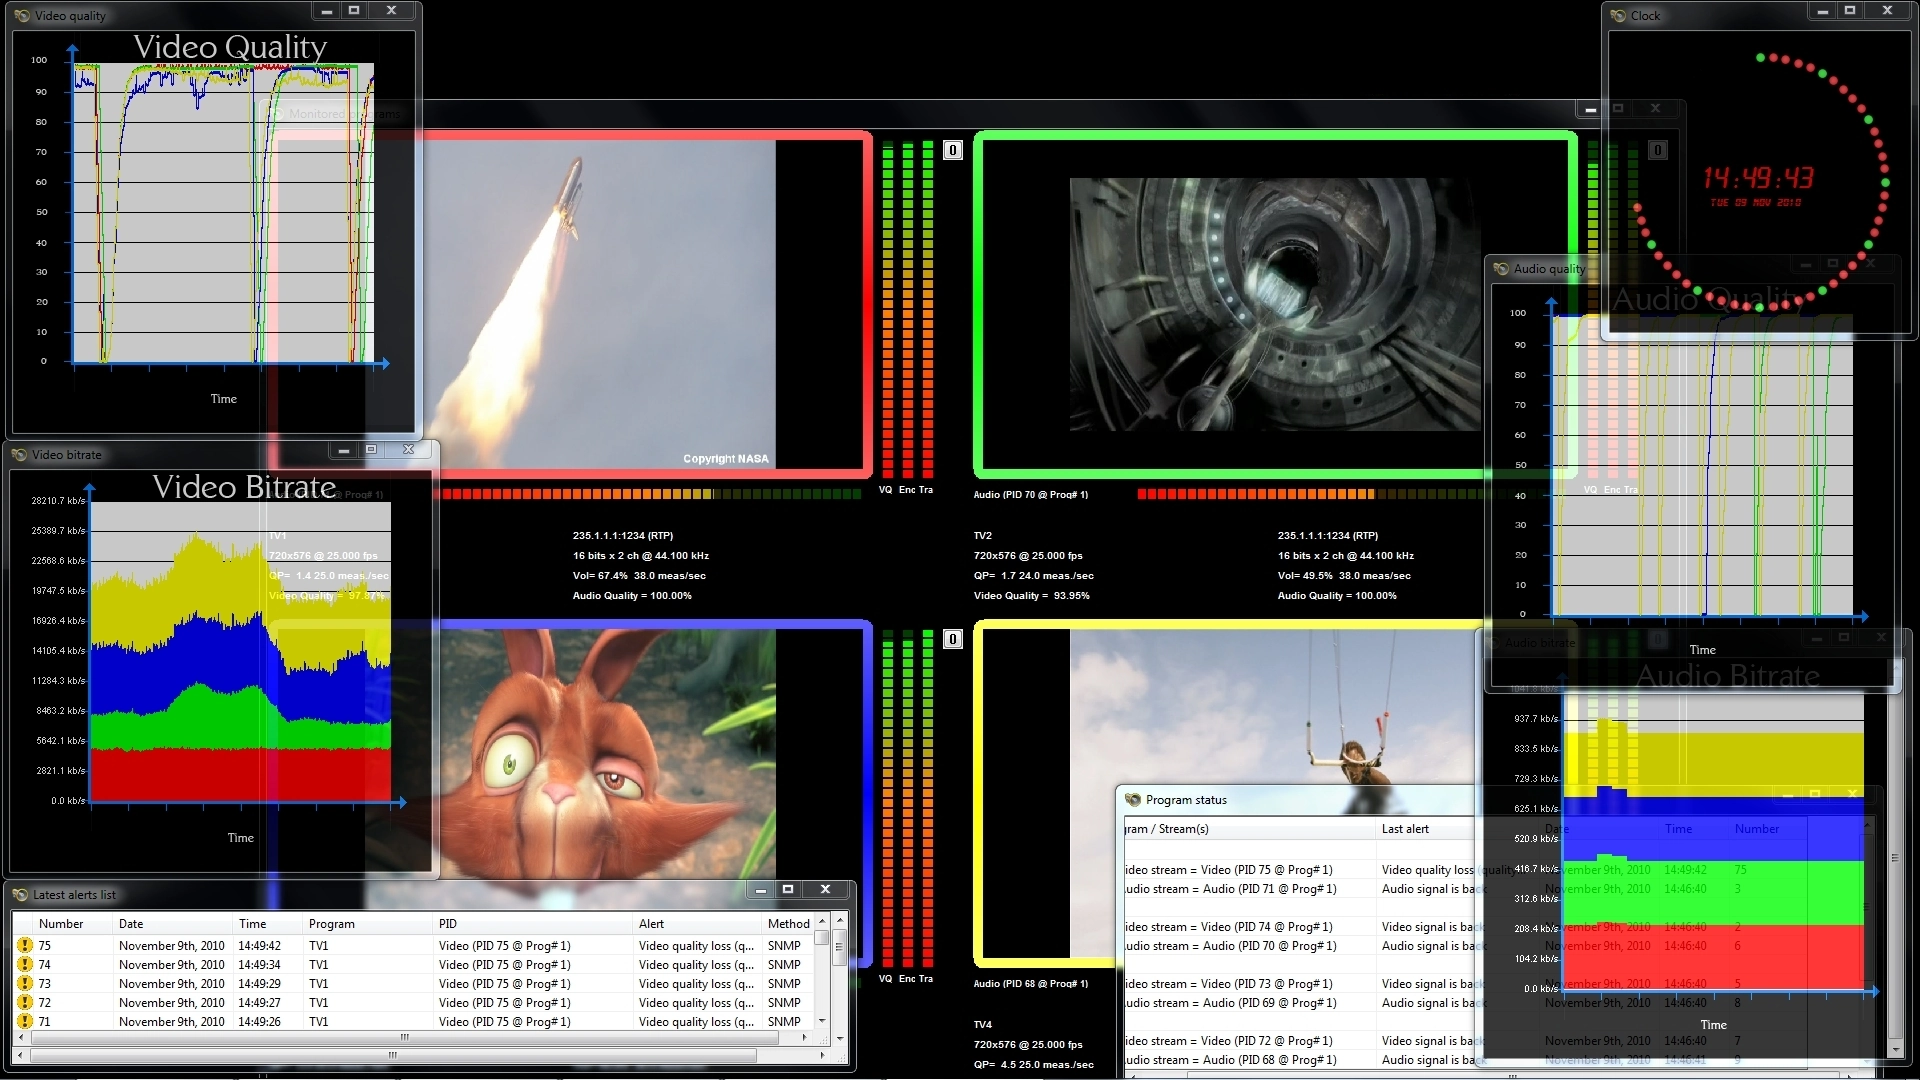Select Video (PID 75 @ Prog# 1) row in Program status
The width and height of the screenshot is (1920, 1080).
pyautogui.click(x=1300, y=870)
